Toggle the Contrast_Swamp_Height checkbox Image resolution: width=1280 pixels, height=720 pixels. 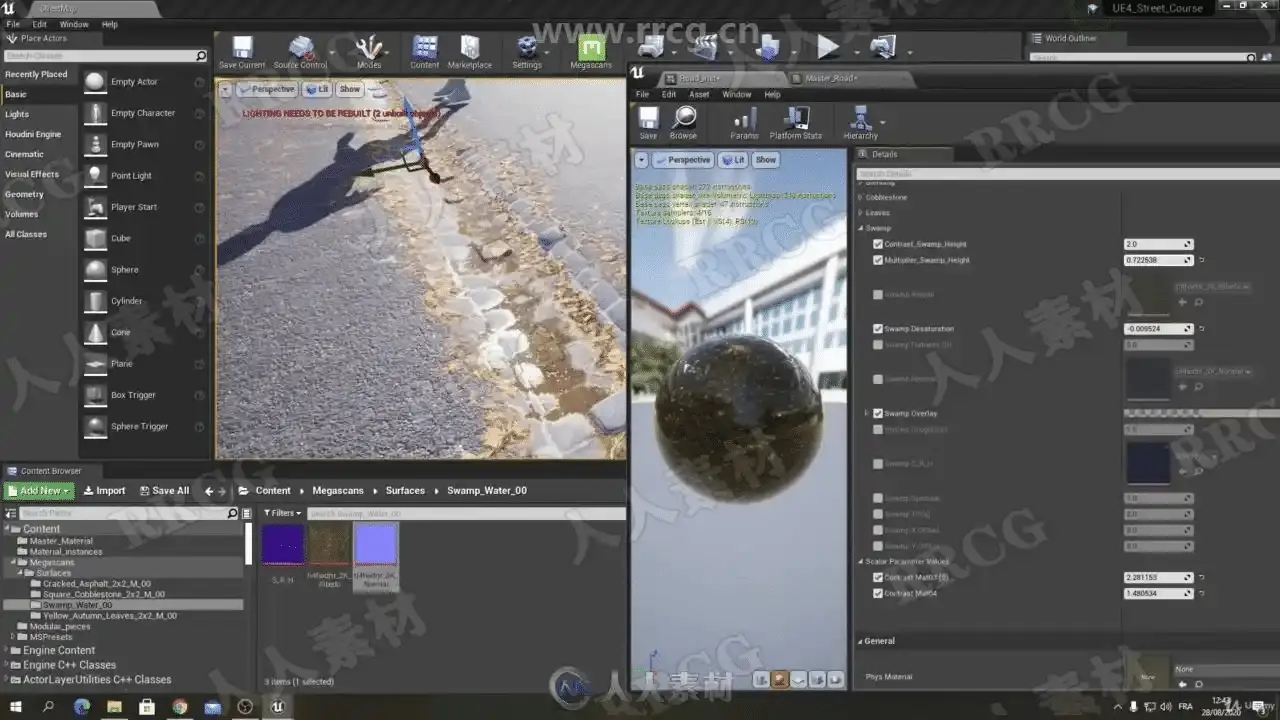(878, 244)
